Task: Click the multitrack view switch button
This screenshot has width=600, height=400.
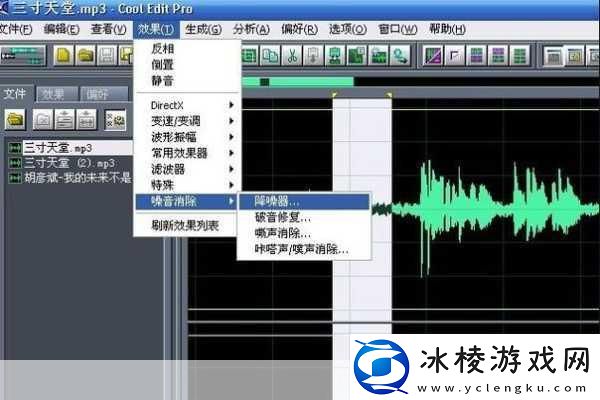Action: [23, 56]
